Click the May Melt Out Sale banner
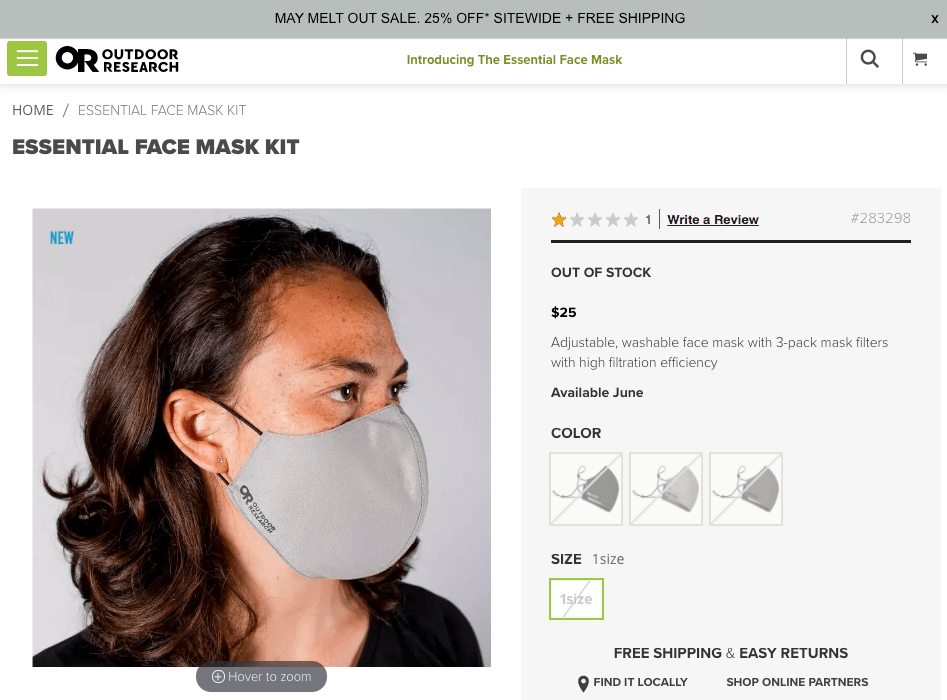 click(x=480, y=18)
